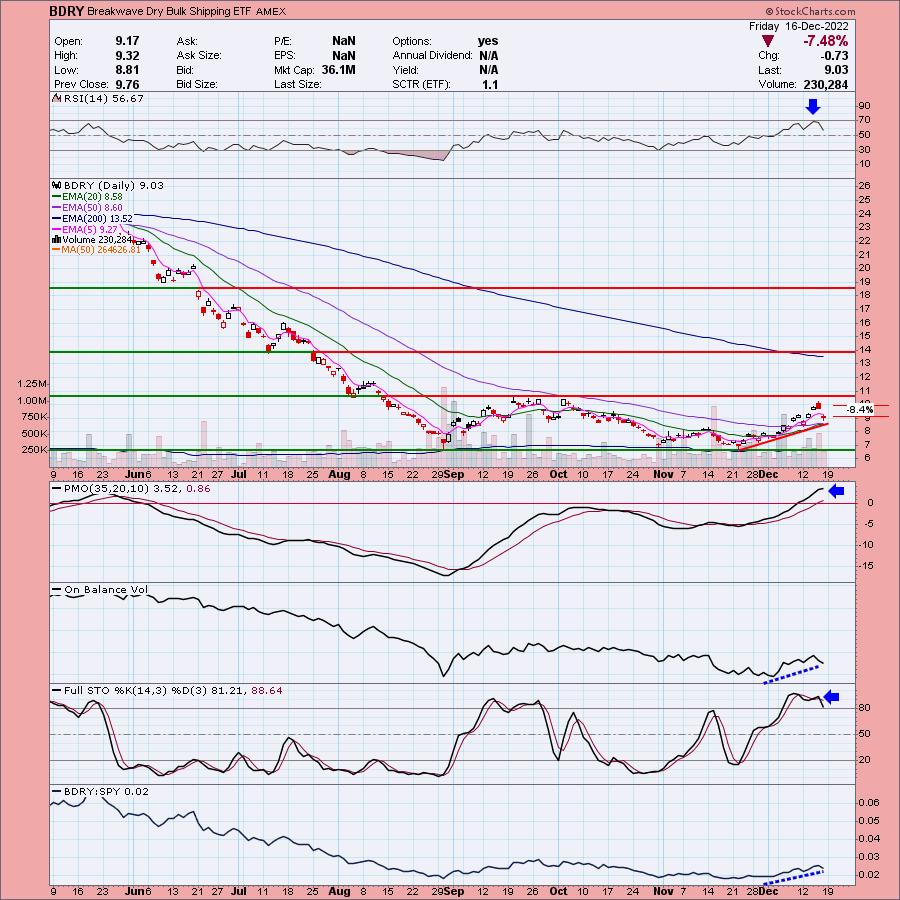Click the date Friday 16-Dec-2022
The image size is (900, 900).
798,26
